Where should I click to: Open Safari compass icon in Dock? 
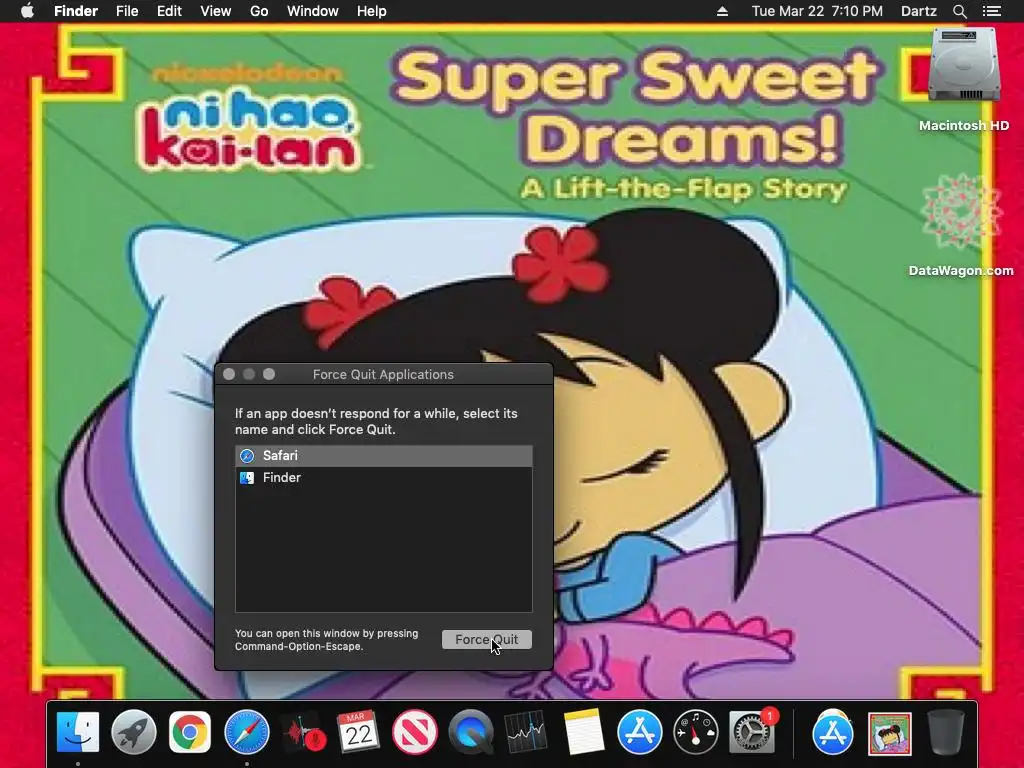[247, 732]
